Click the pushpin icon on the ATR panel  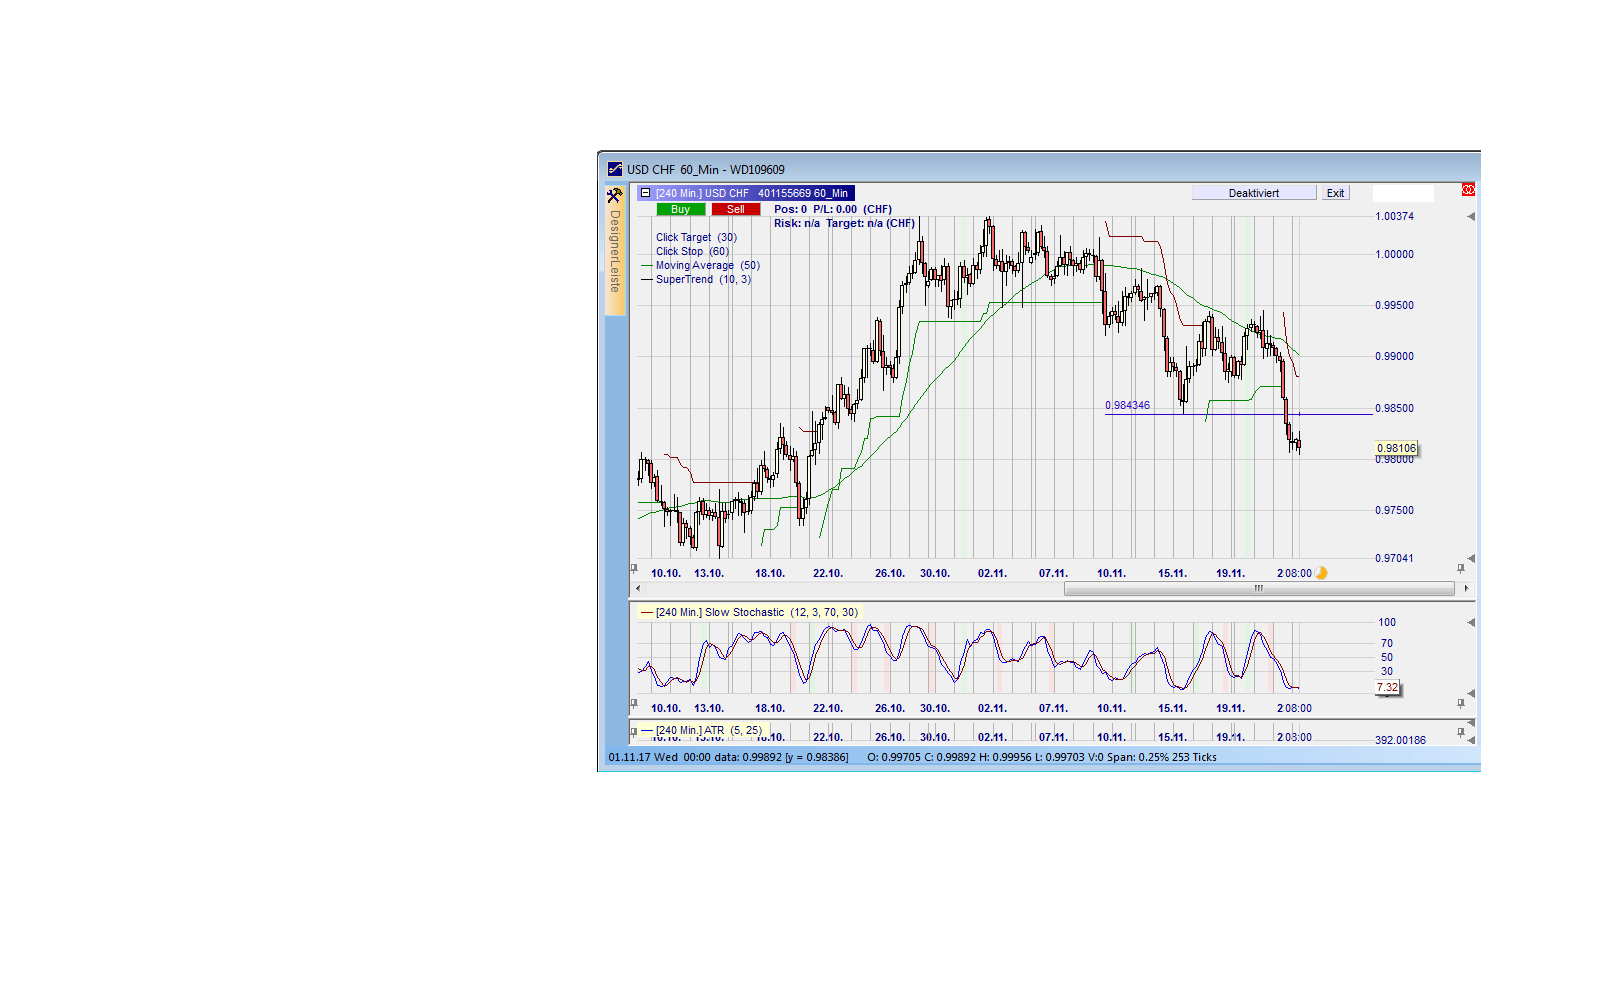click(x=634, y=731)
